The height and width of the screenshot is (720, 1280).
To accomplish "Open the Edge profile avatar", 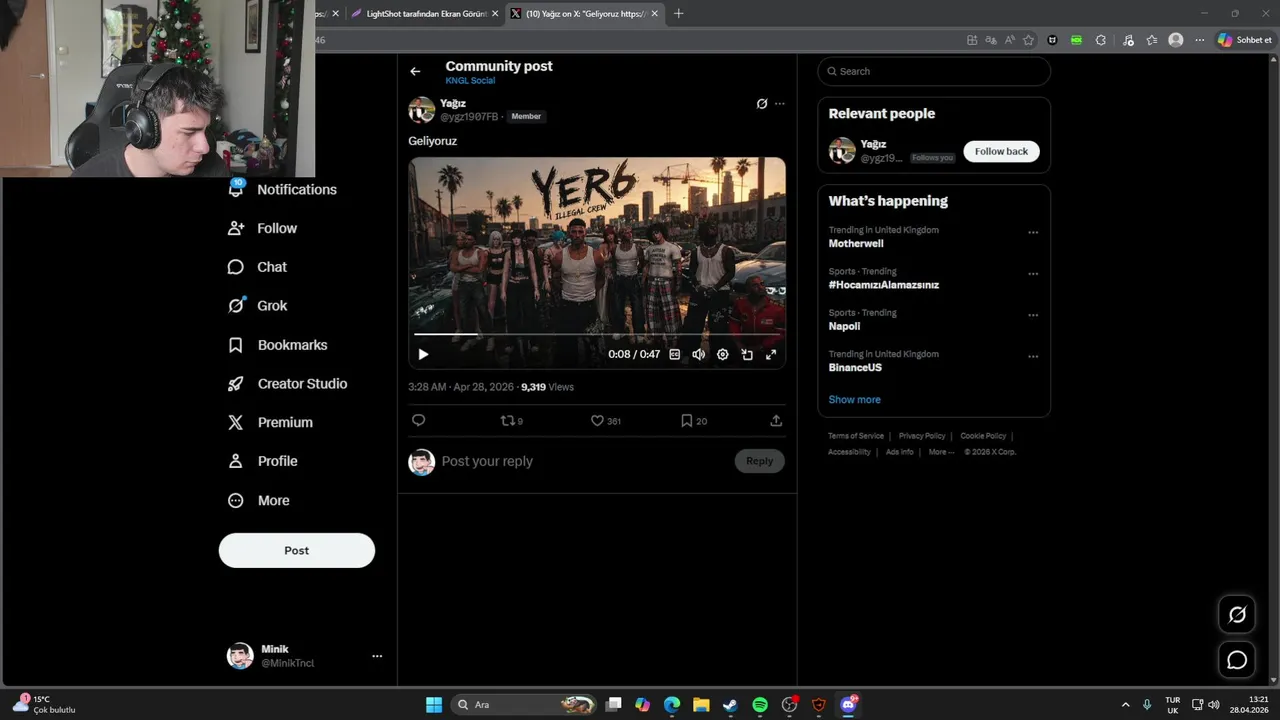I will 1176,40.
